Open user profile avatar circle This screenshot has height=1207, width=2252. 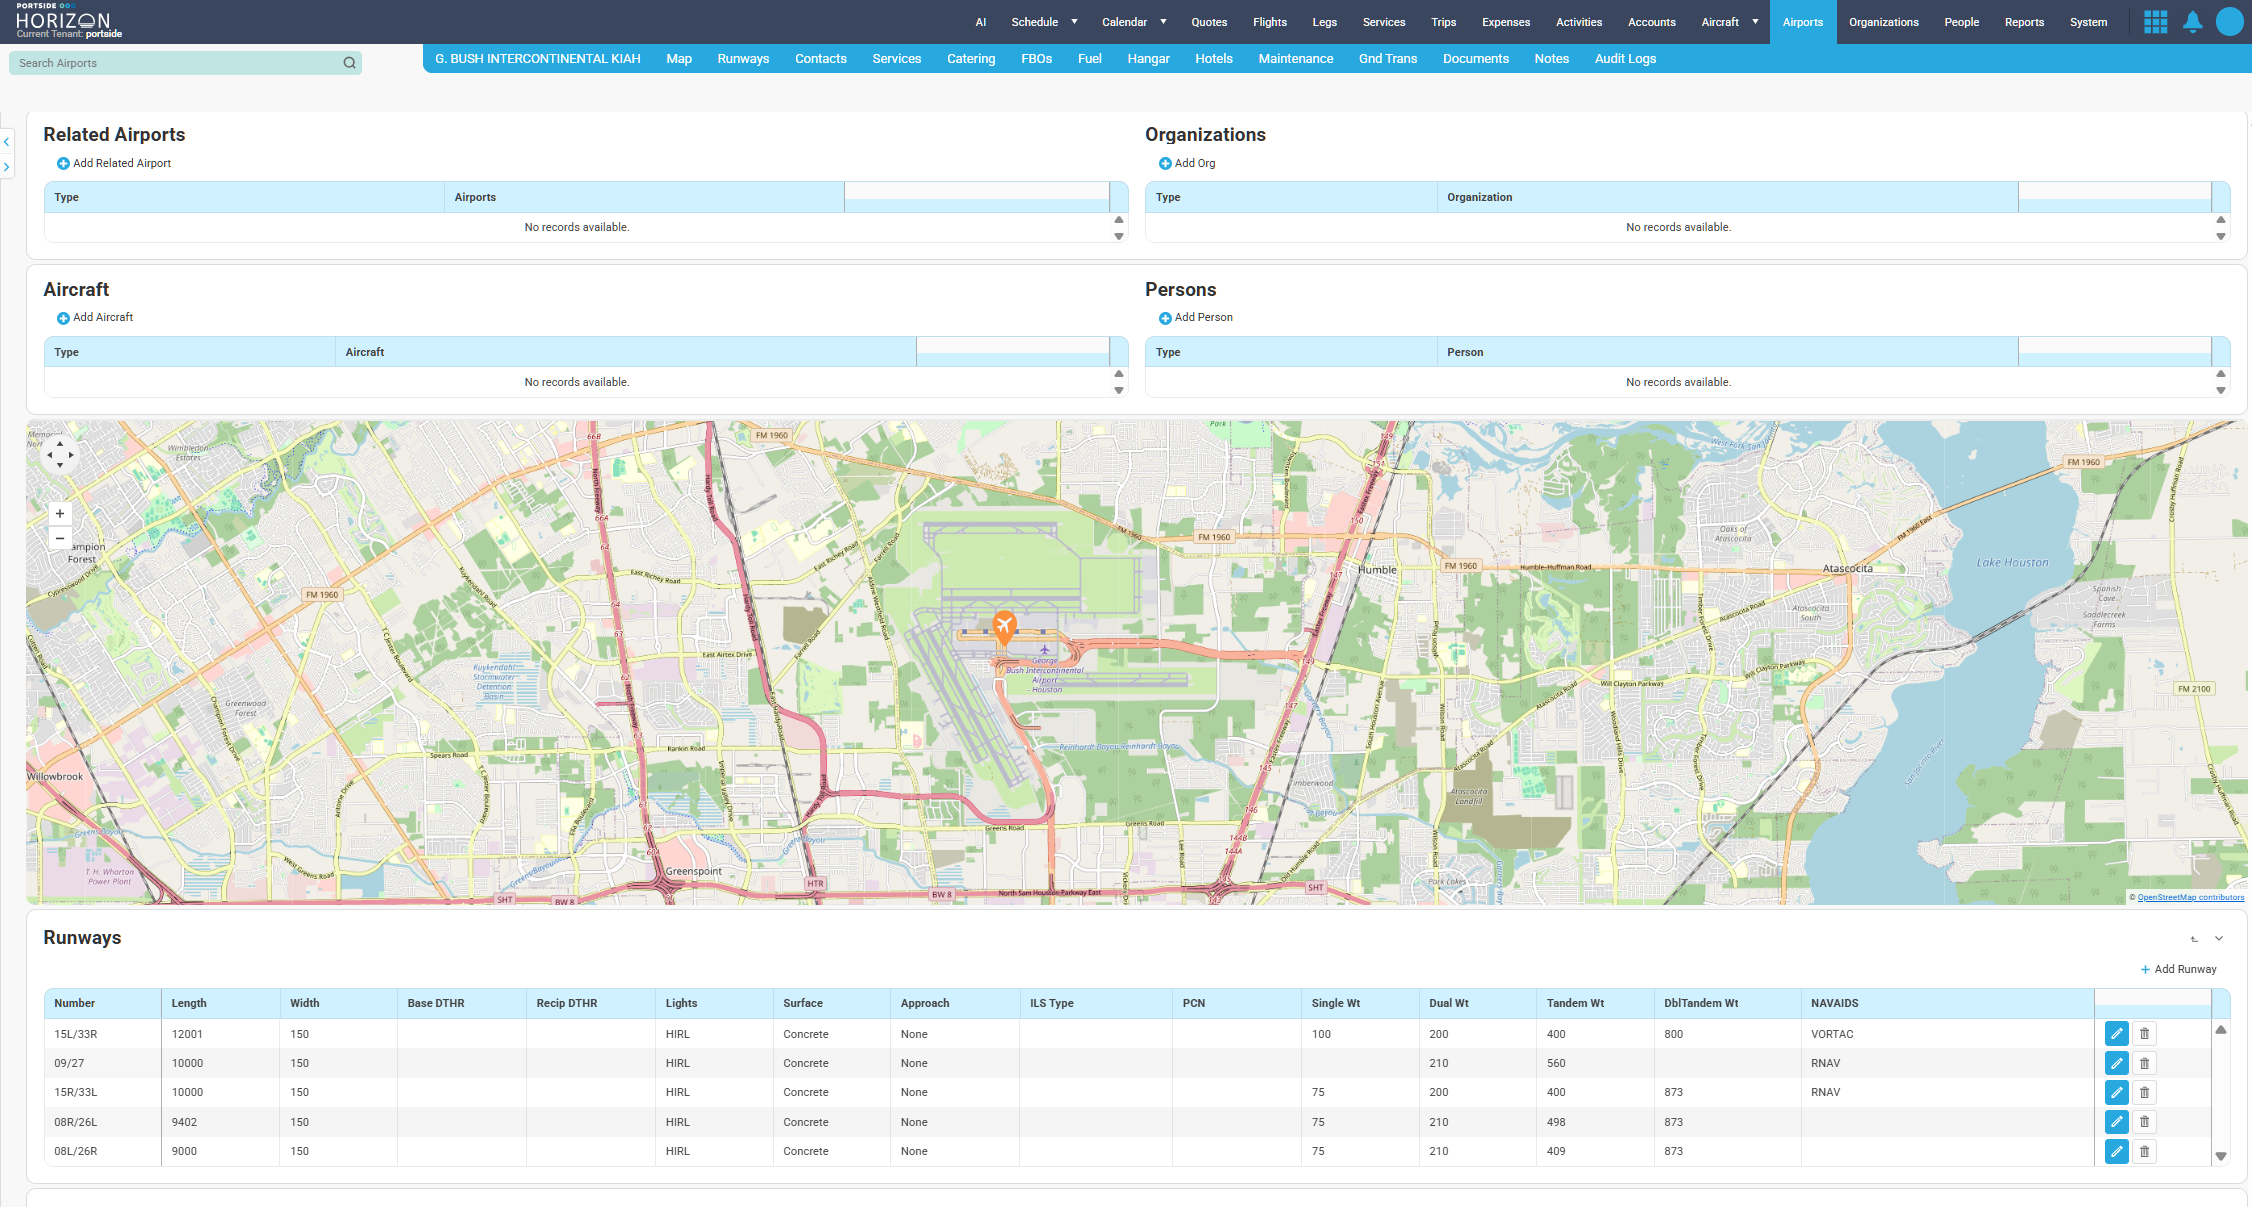[2229, 22]
